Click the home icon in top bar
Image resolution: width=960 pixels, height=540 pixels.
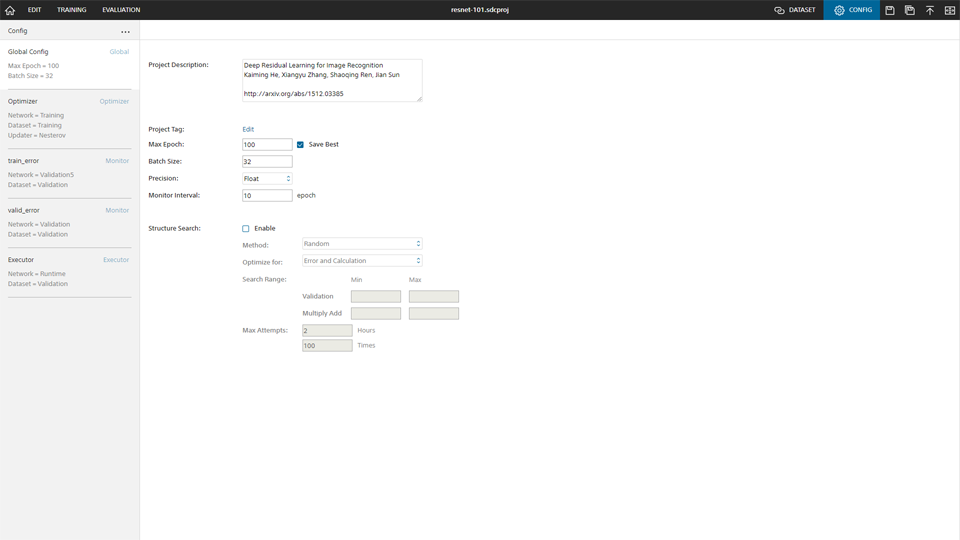[x=10, y=10]
